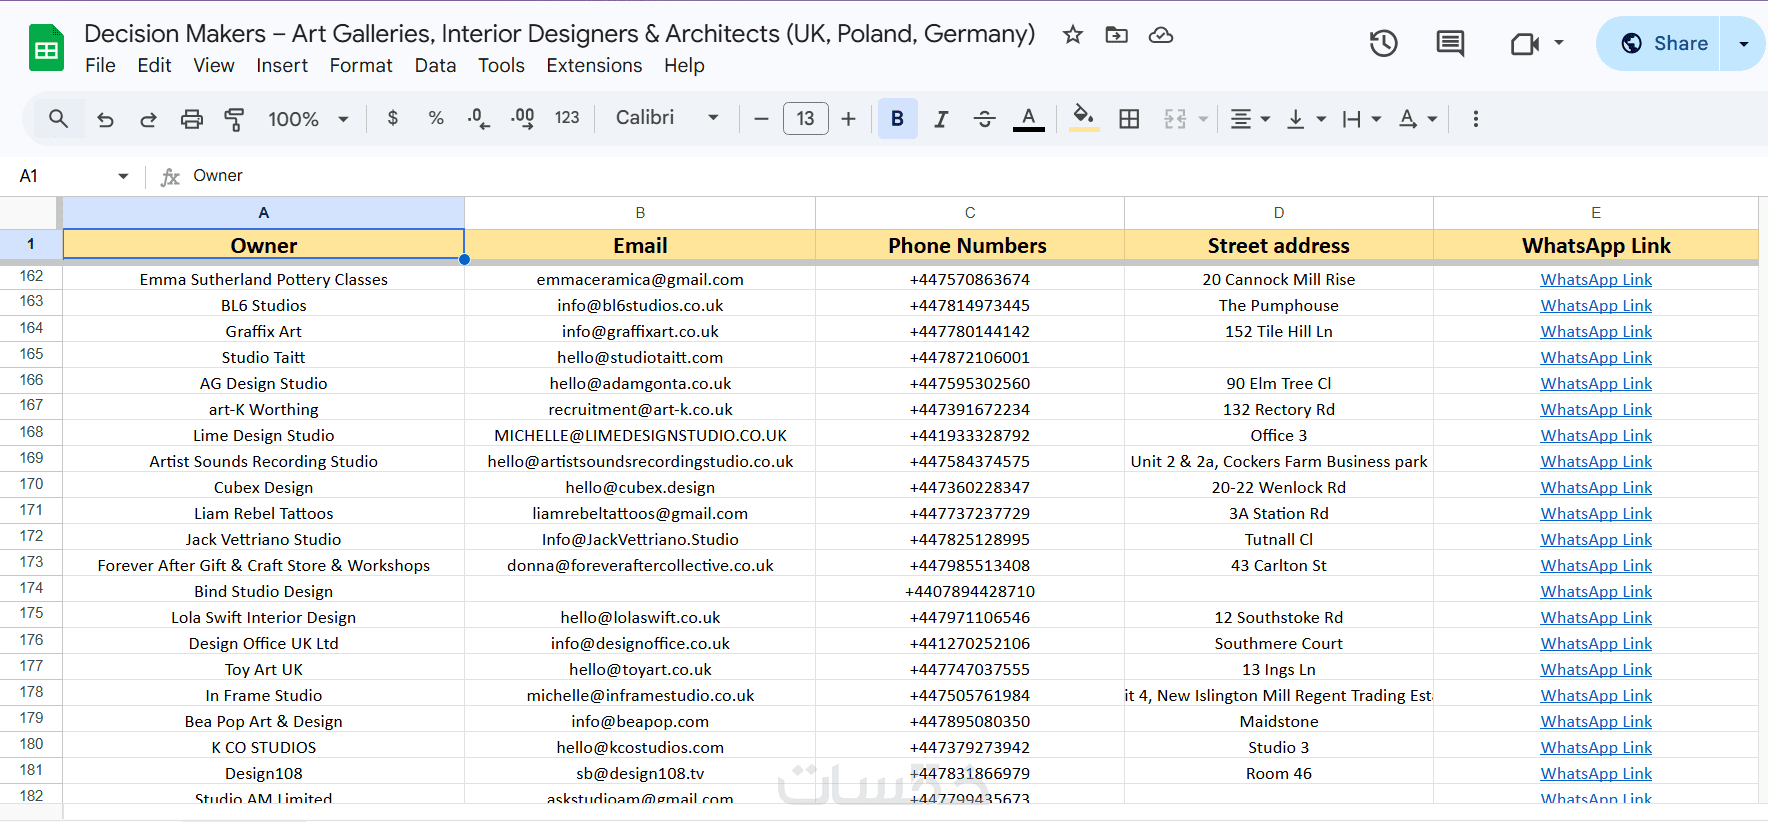Select phone number +447737237729
The width and height of the screenshot is (1768, 822).
pyautogui.click(x=970, y=513)
